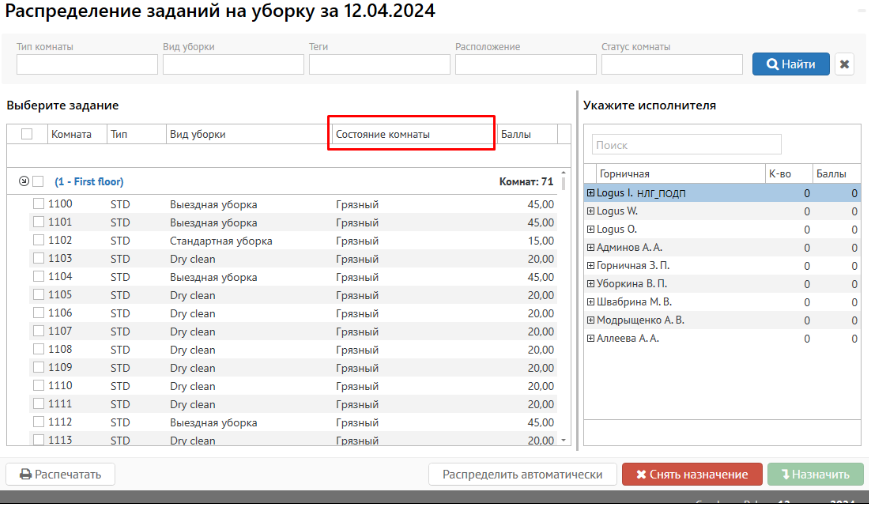Expand the Модрыщенко А. В. row
The height and width of the screenshot is (506, 869).
pos(591,320)
